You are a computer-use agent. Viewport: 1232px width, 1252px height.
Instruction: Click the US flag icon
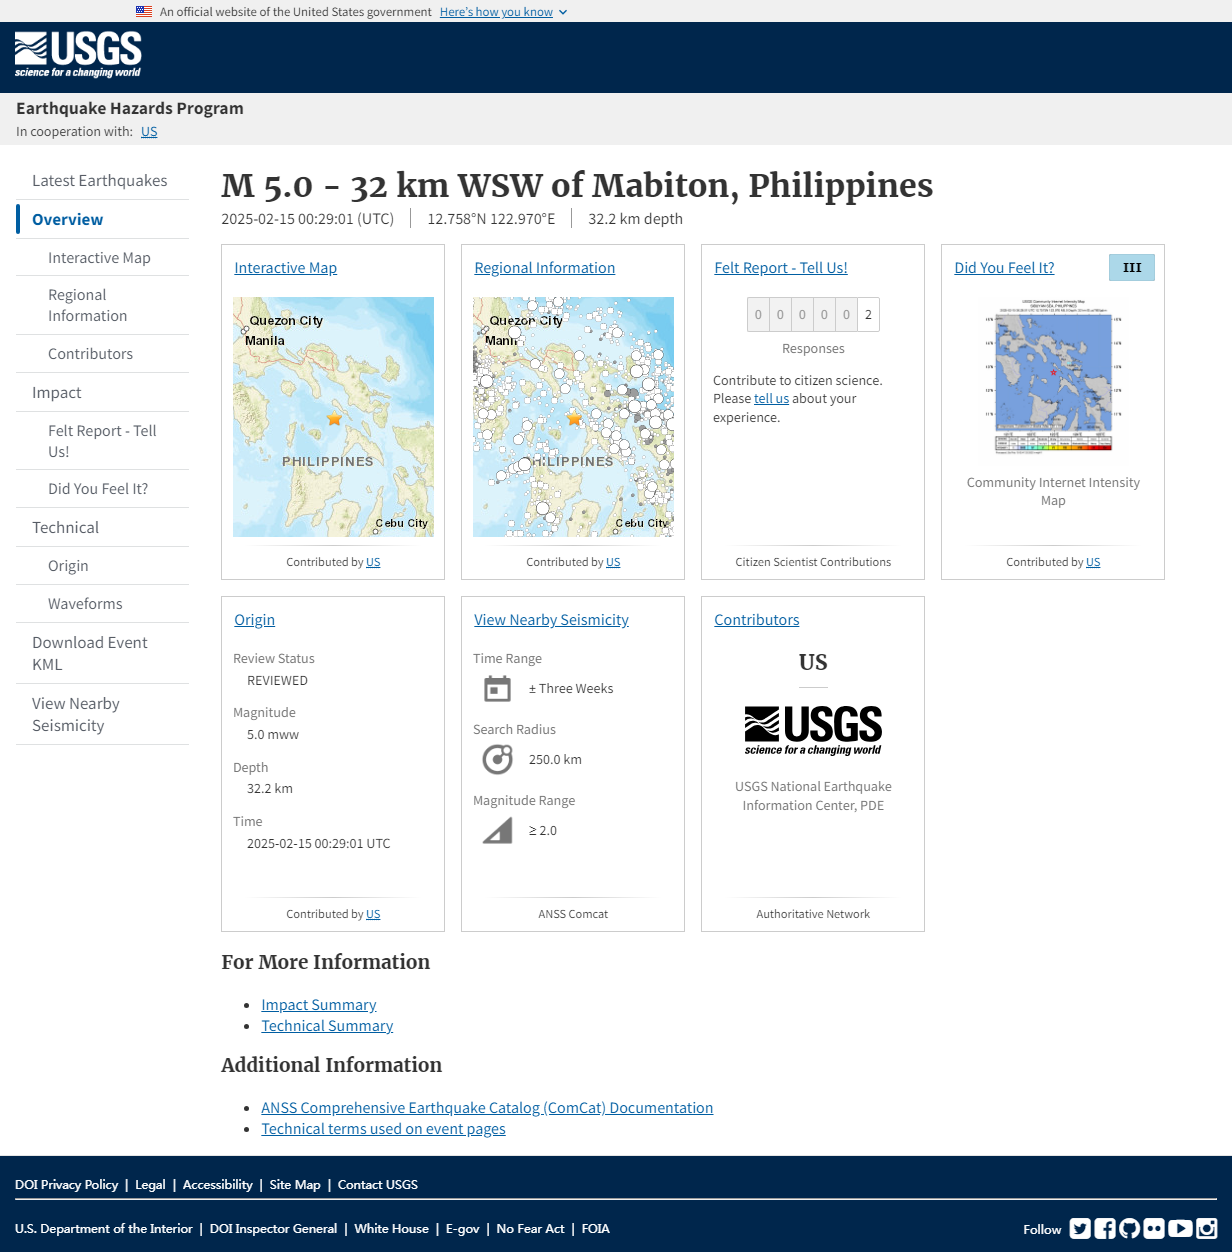coord(144,12)
